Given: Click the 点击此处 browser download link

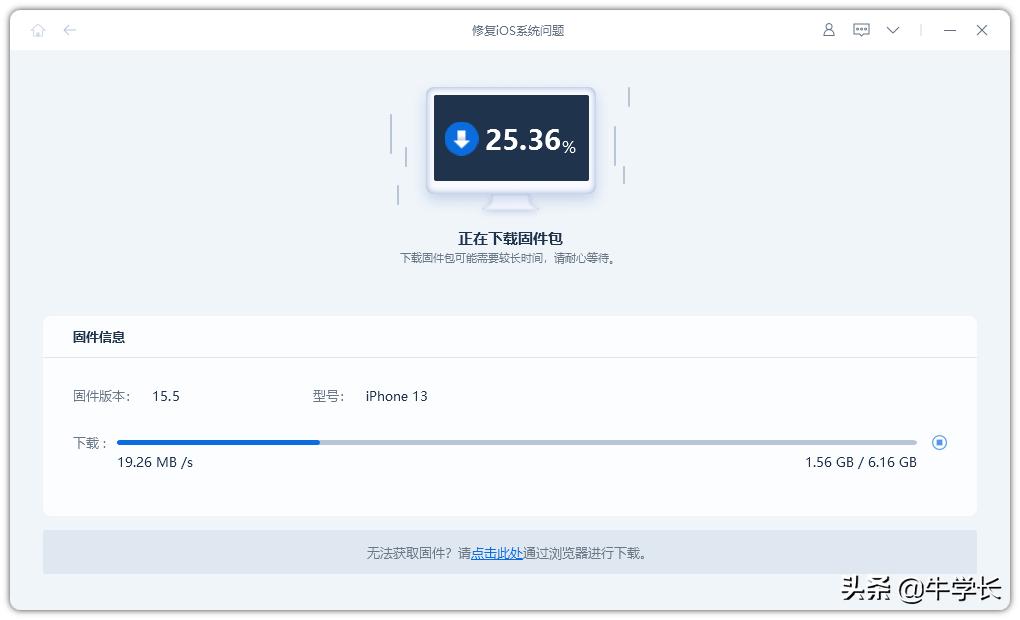Looking at the screenshot, I should click(497, 552).
